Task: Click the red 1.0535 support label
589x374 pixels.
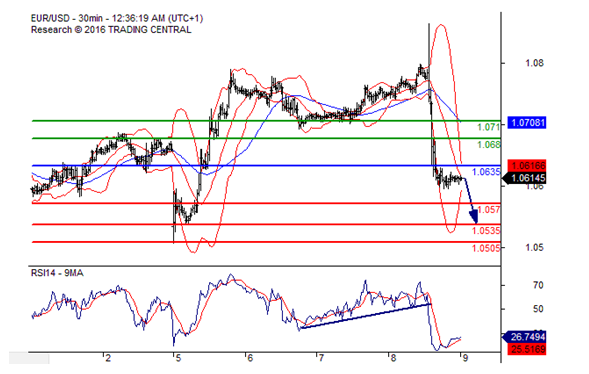Action: coord(486,231)
